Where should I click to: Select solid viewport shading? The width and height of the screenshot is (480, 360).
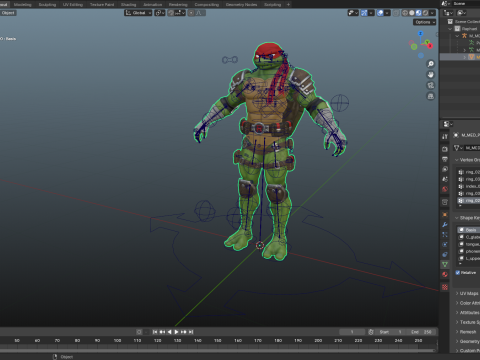pyautogui.click(x=412, y=13)
